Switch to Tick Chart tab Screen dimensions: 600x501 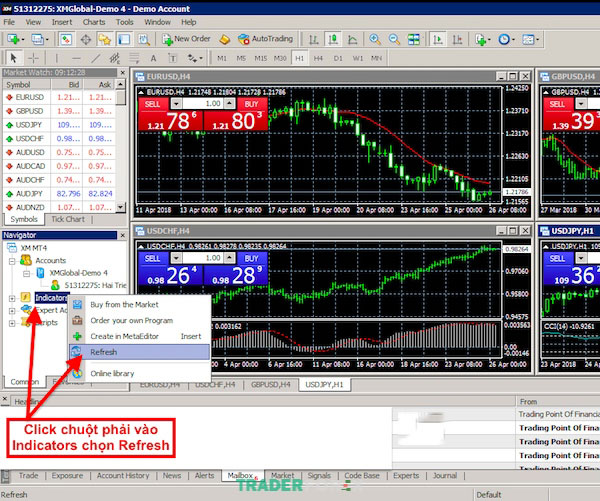(x=68, y=219)
